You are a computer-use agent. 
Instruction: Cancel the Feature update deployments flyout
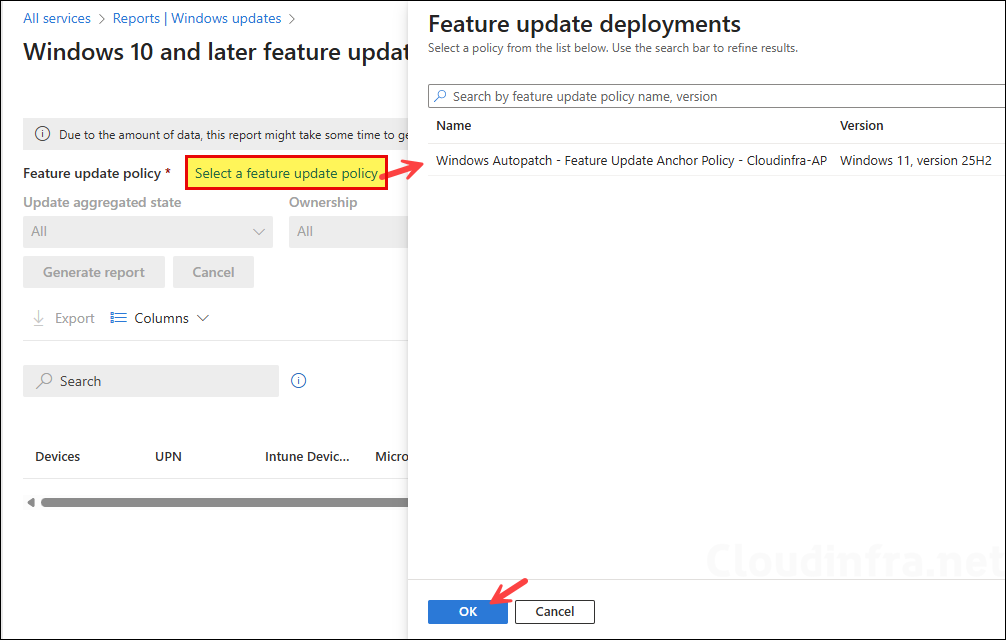[x=554, y=611]
